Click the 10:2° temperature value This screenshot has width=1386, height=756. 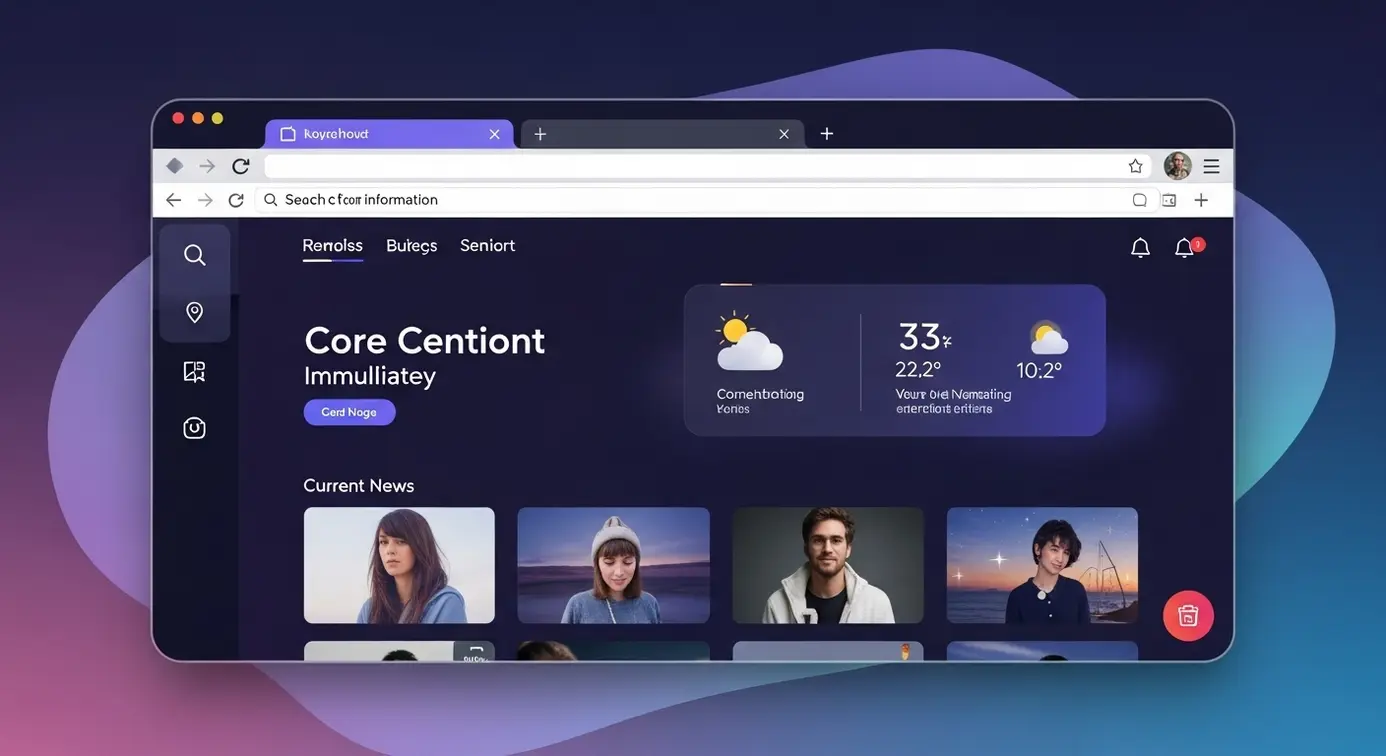(1039, 371)
